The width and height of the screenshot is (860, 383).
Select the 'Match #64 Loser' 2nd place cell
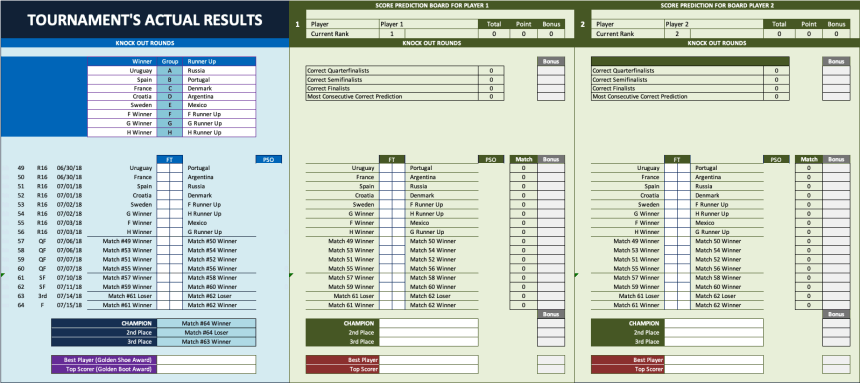click(x=206, y=333)
